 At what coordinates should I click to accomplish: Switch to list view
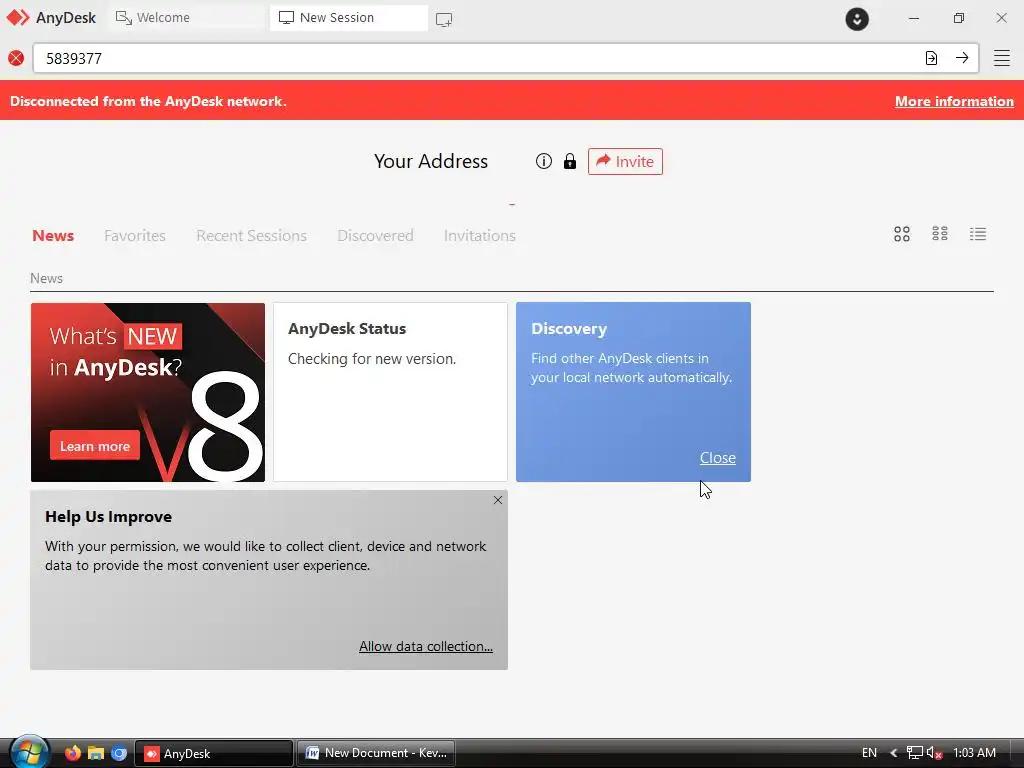coord(978,234)
